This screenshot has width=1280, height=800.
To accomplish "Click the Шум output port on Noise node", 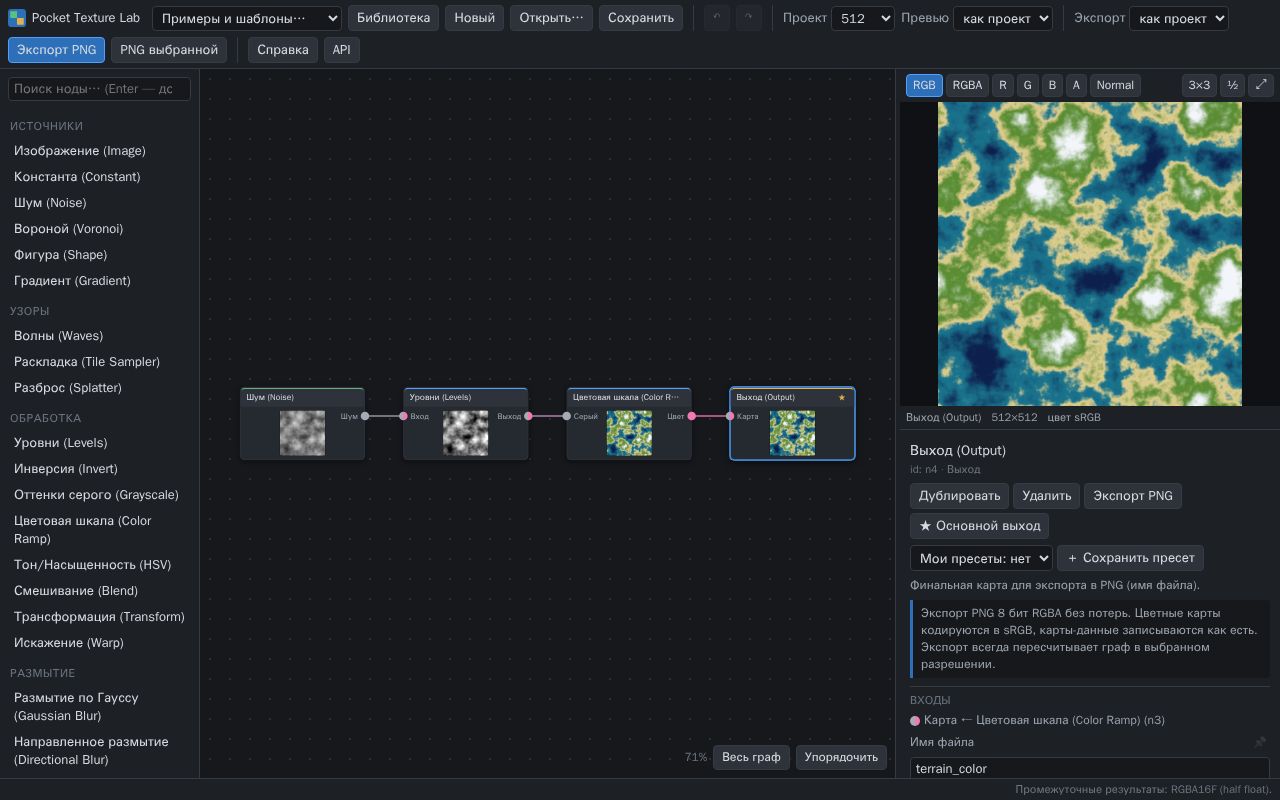I will [365, 416].
